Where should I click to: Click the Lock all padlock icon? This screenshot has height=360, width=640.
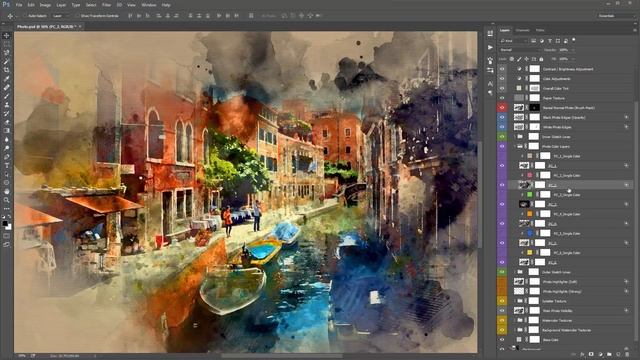coord(541,59)
